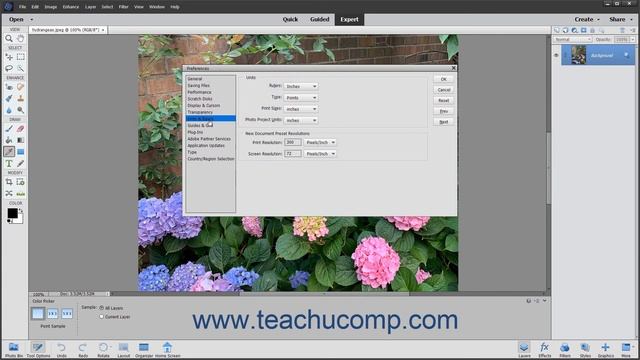Open the Filters panel
The width and height of the screenshot is (640, 360).
565,350
